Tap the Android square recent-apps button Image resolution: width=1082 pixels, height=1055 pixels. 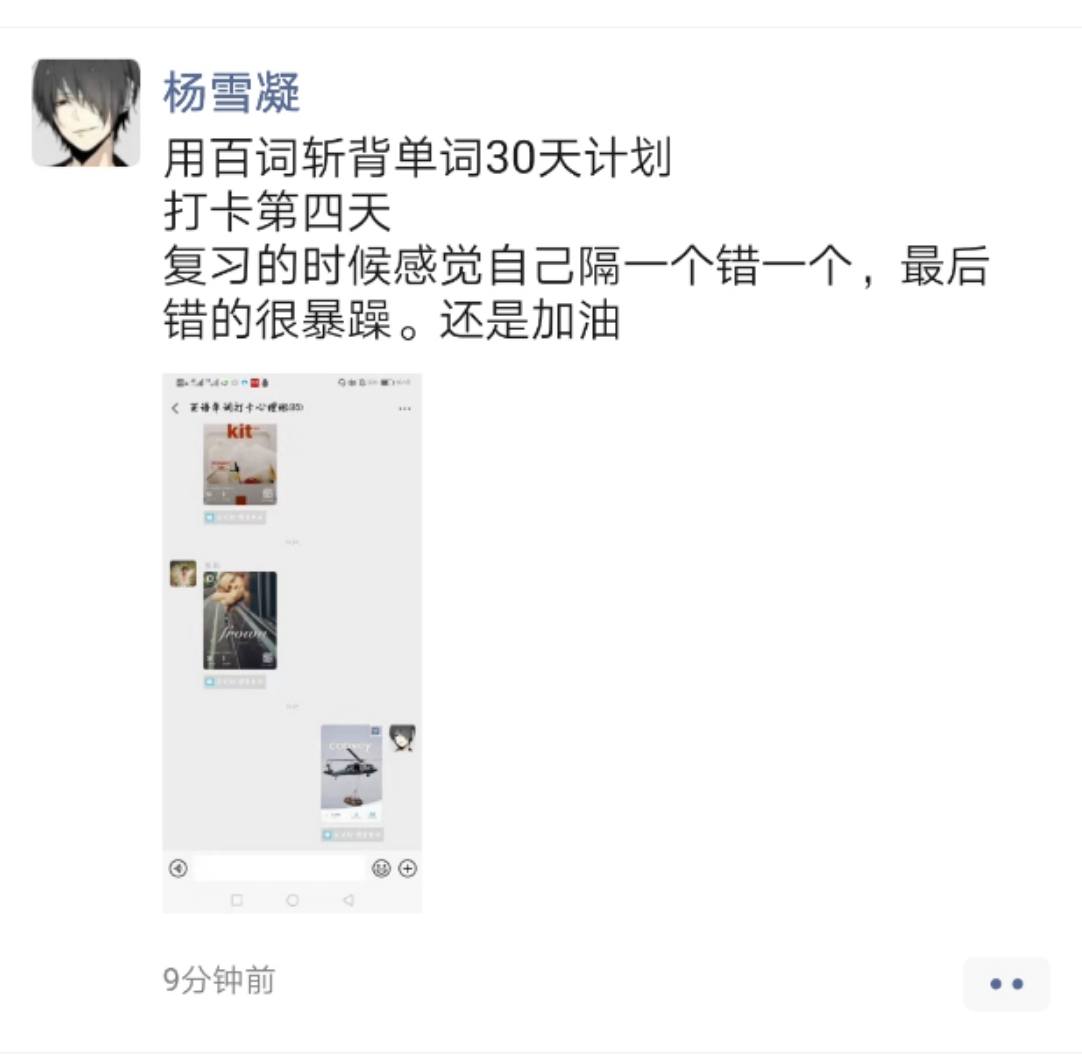pyautogui.click(x=237, y=900)
